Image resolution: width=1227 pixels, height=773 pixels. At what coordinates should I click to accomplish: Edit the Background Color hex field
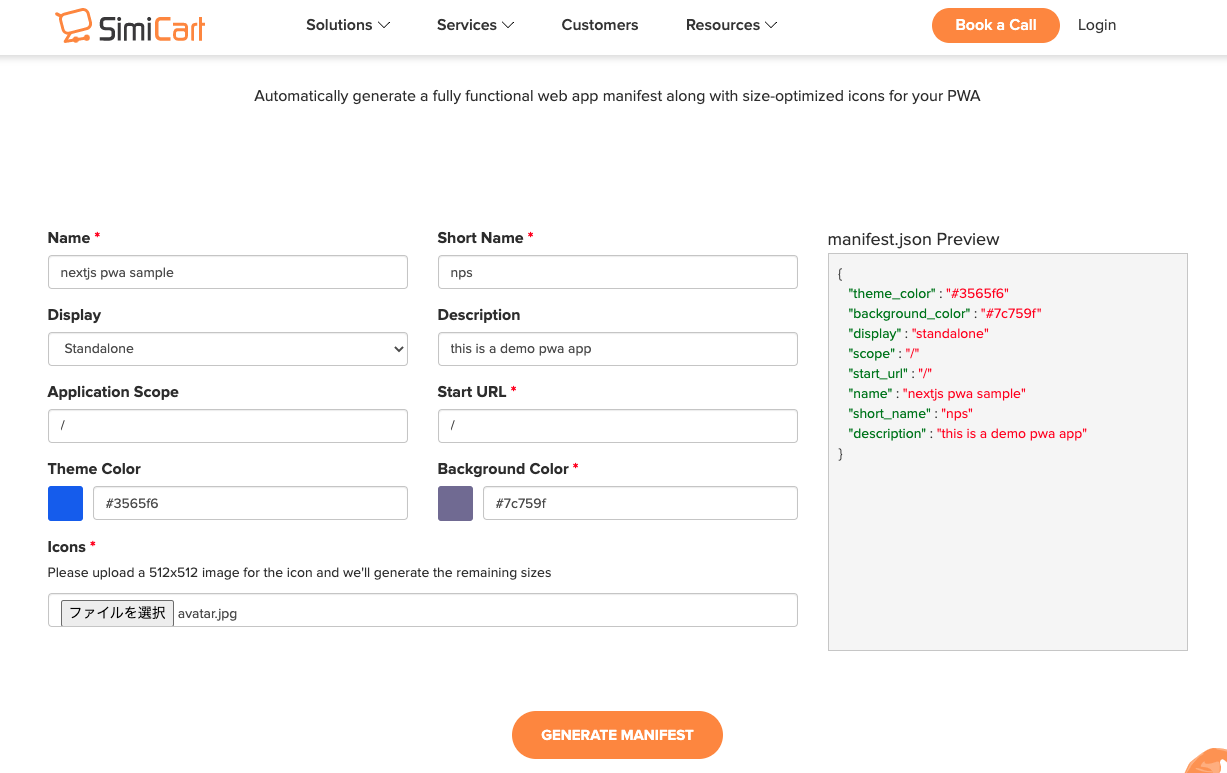point(640,503)
